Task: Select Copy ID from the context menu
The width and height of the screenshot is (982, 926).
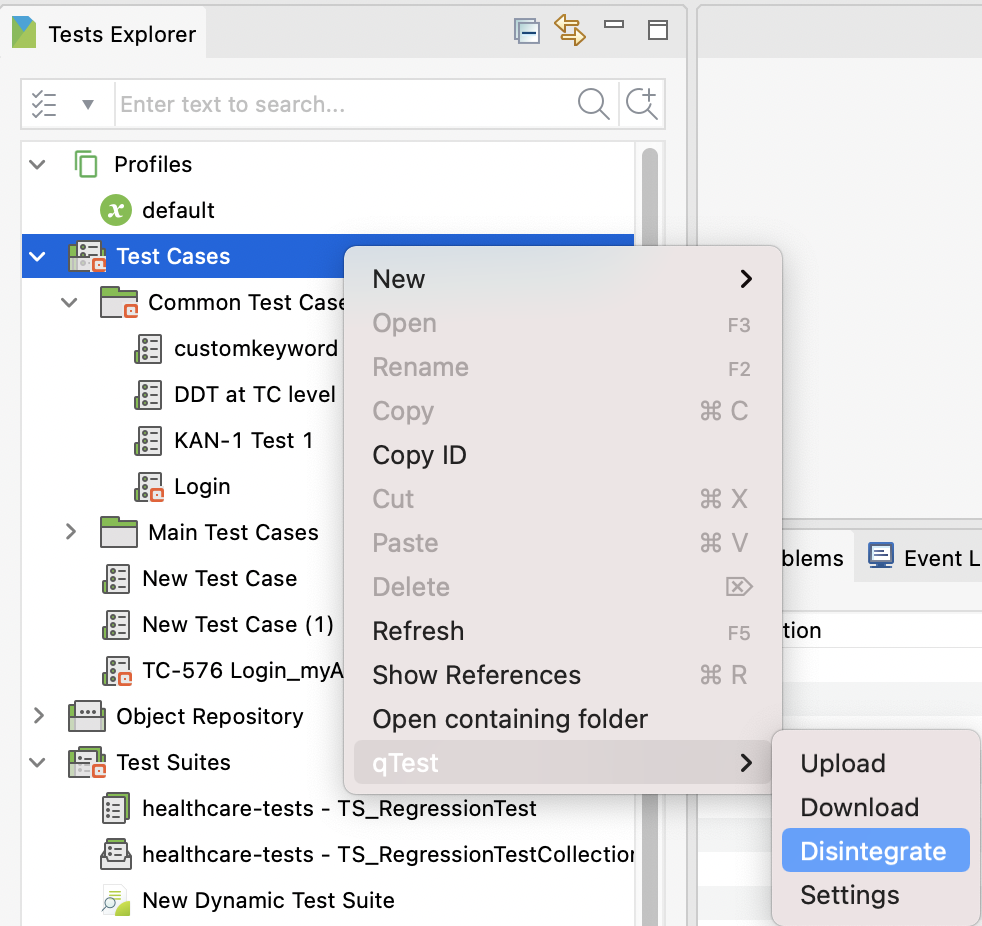Action: pyautogui.click(x=420, y=455)
